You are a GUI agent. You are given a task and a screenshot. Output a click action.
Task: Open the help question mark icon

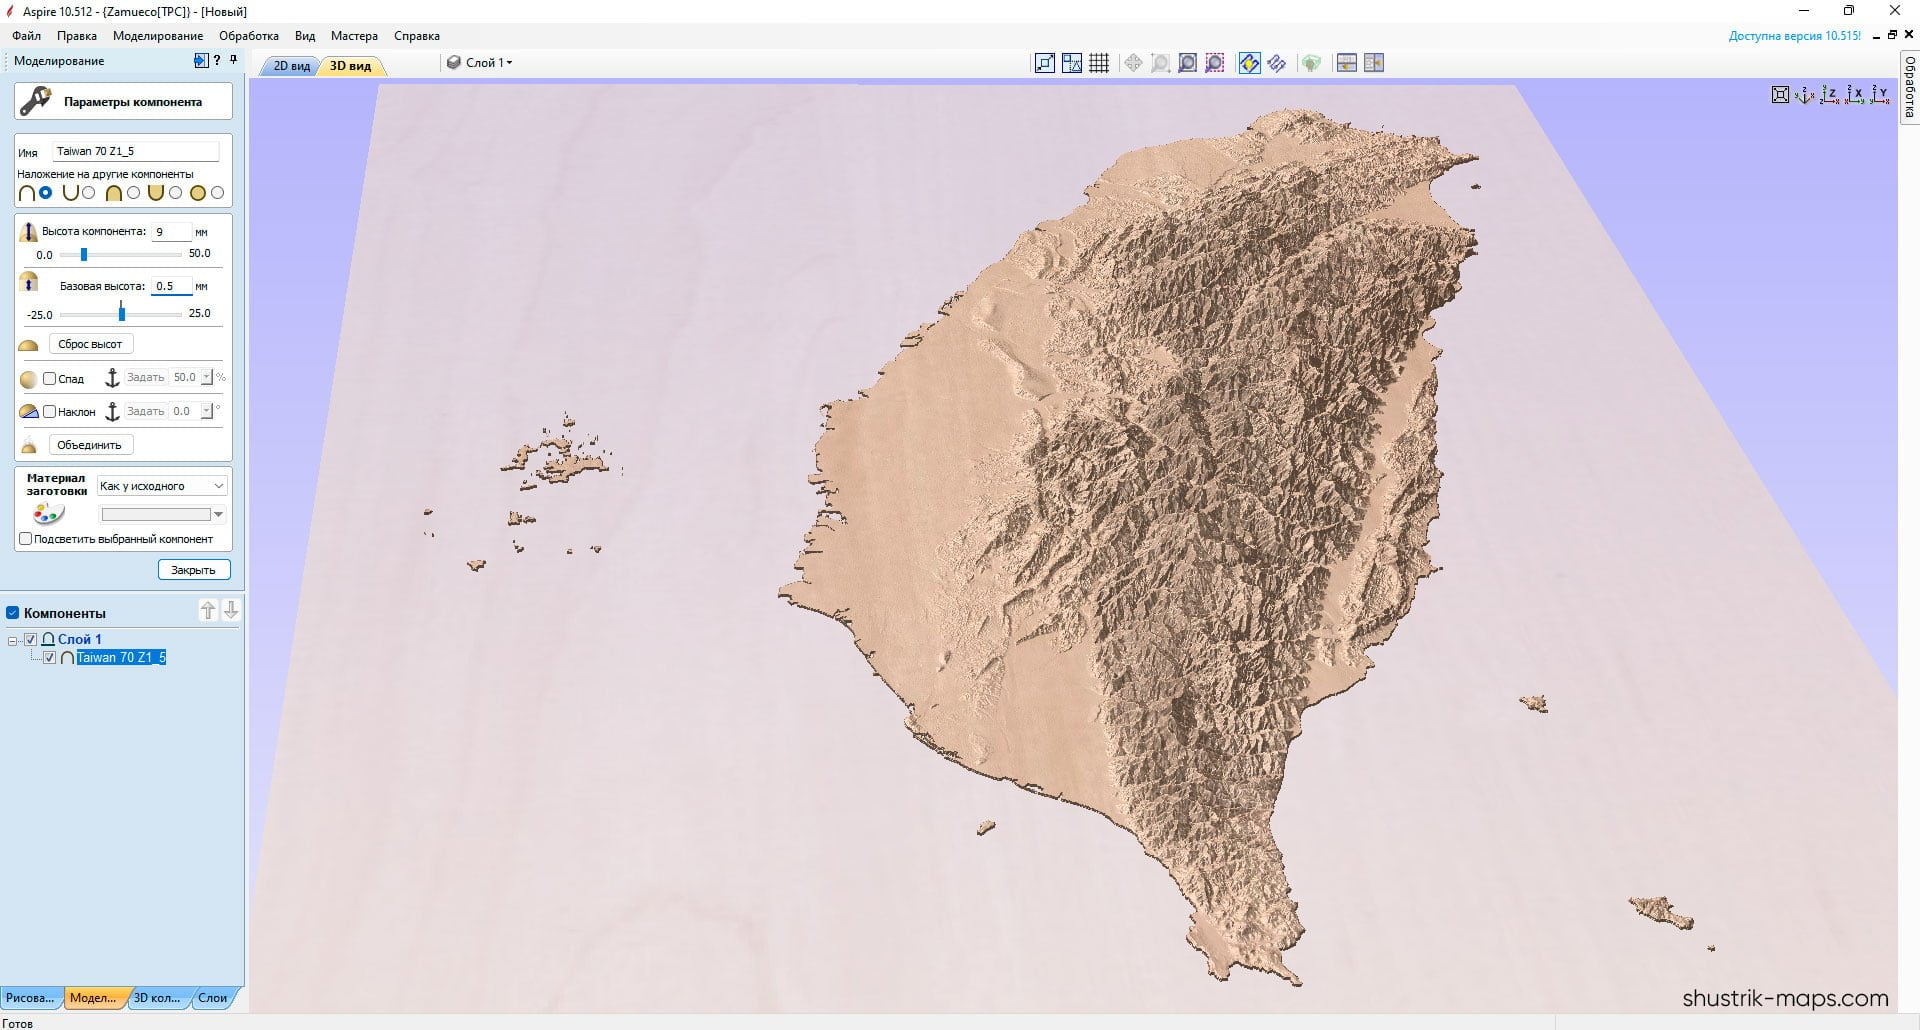[217, 61]
